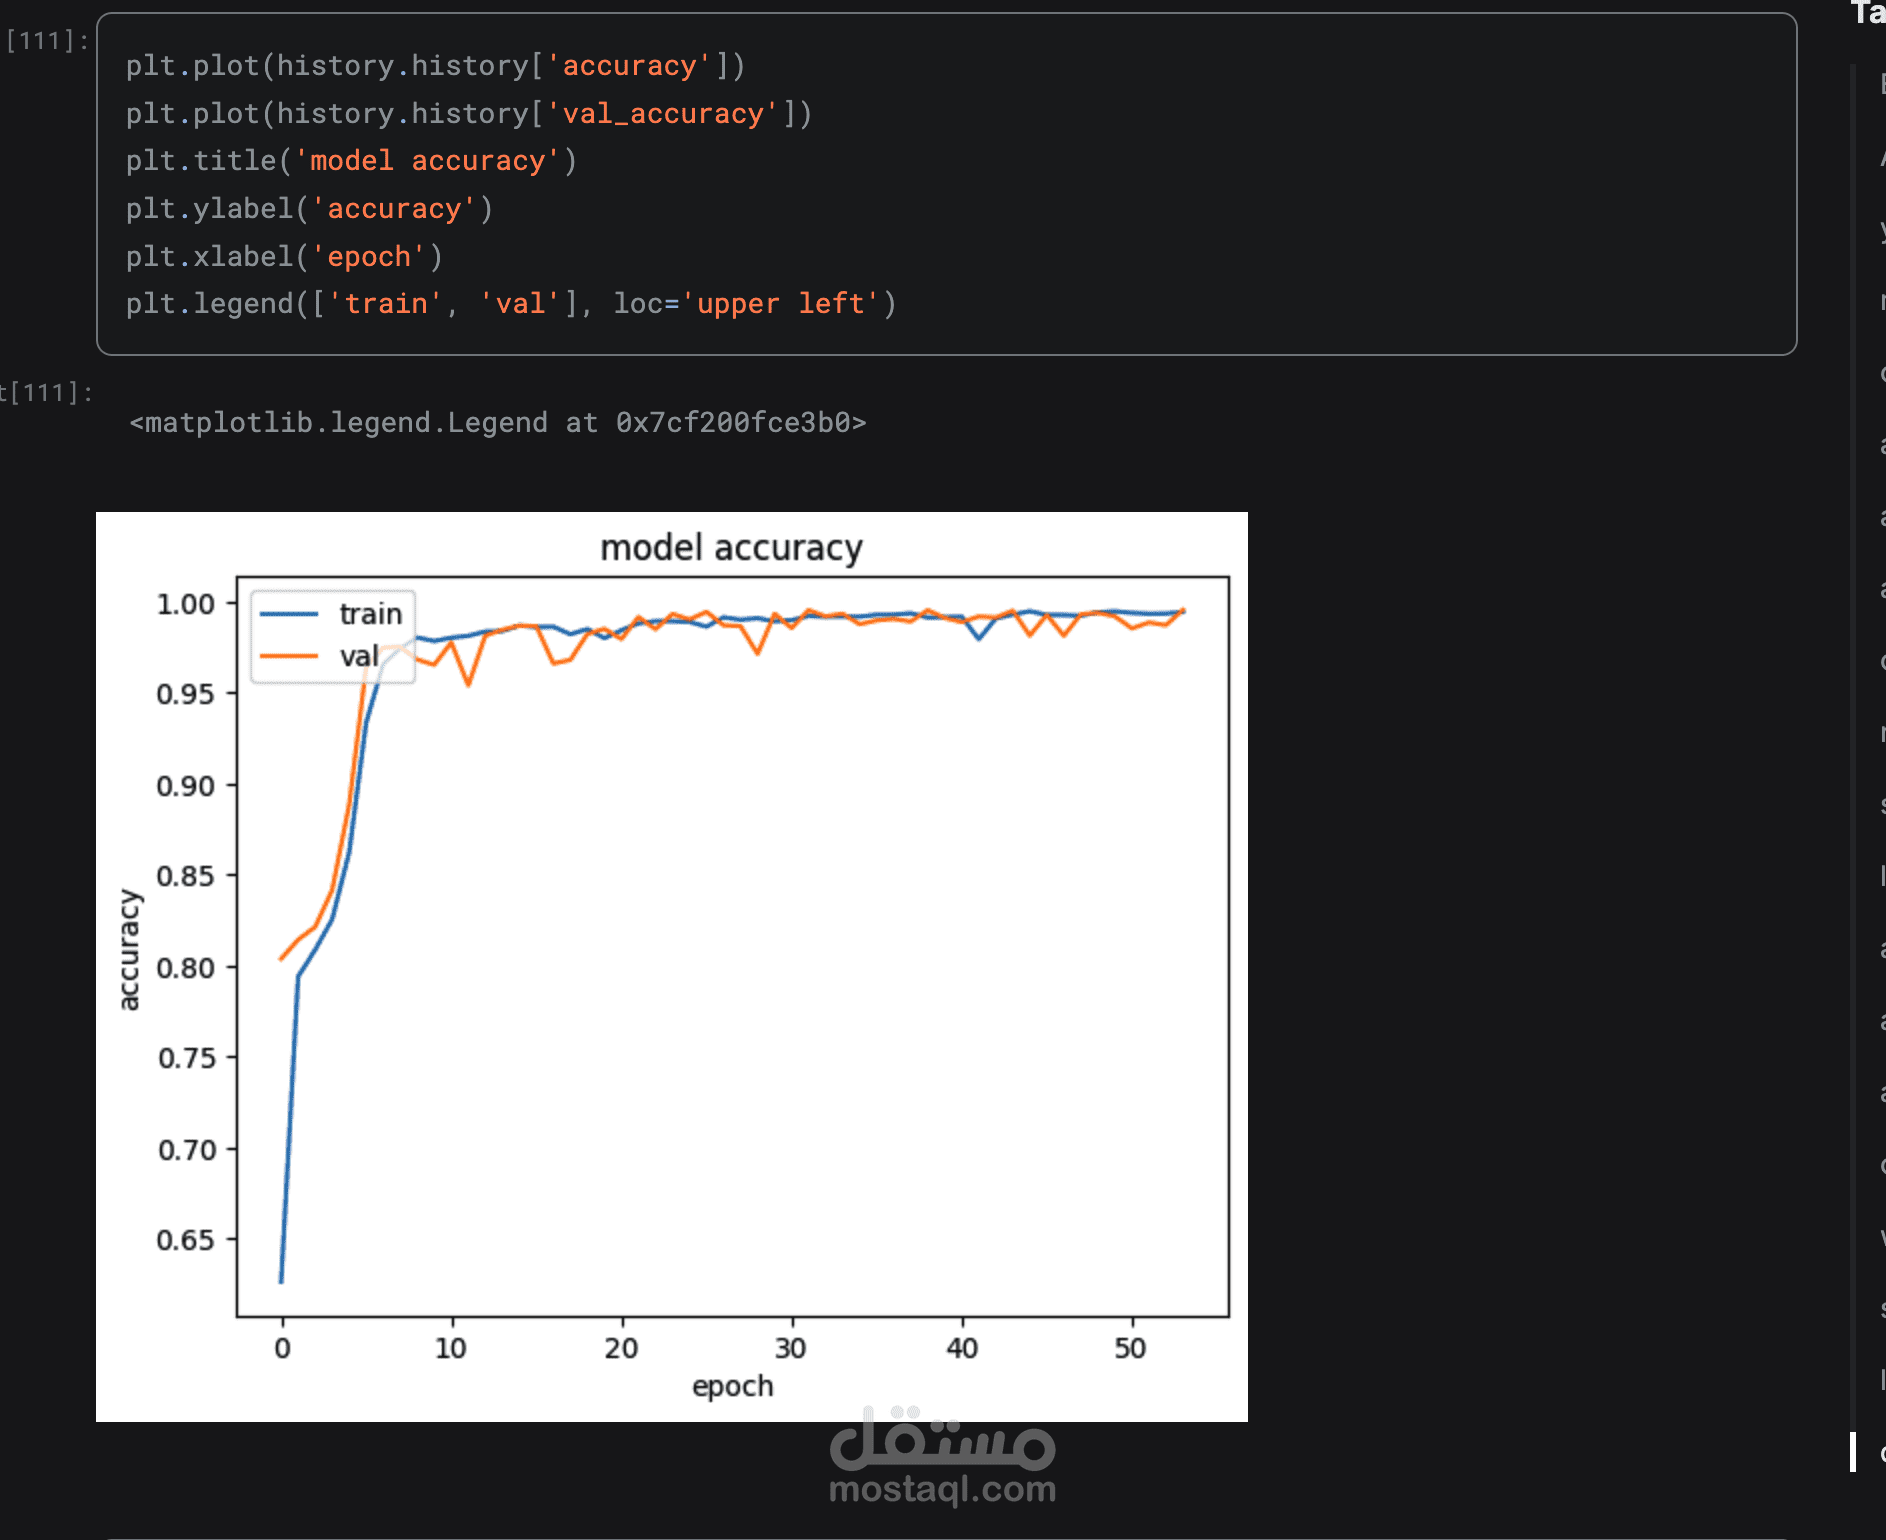Click the 'epoch' x-axis label
This screenshot has width=1886, height=1540.
pos(733,1386)
